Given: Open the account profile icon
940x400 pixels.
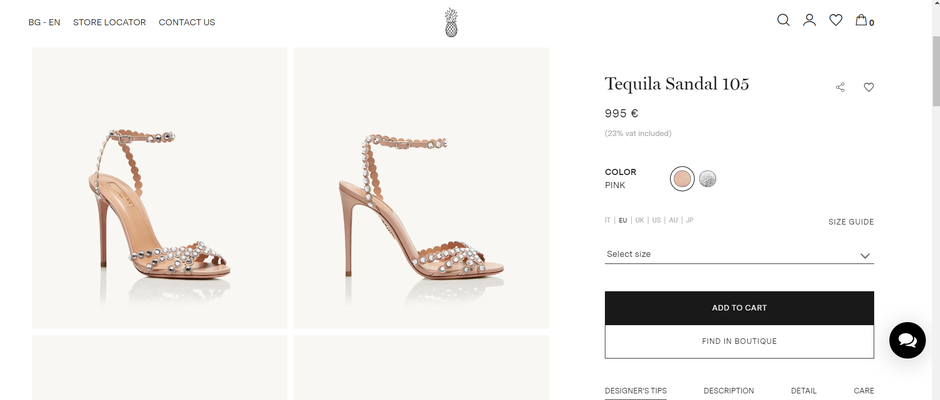Looking at the screenshot, I should [x=809, y=20].
